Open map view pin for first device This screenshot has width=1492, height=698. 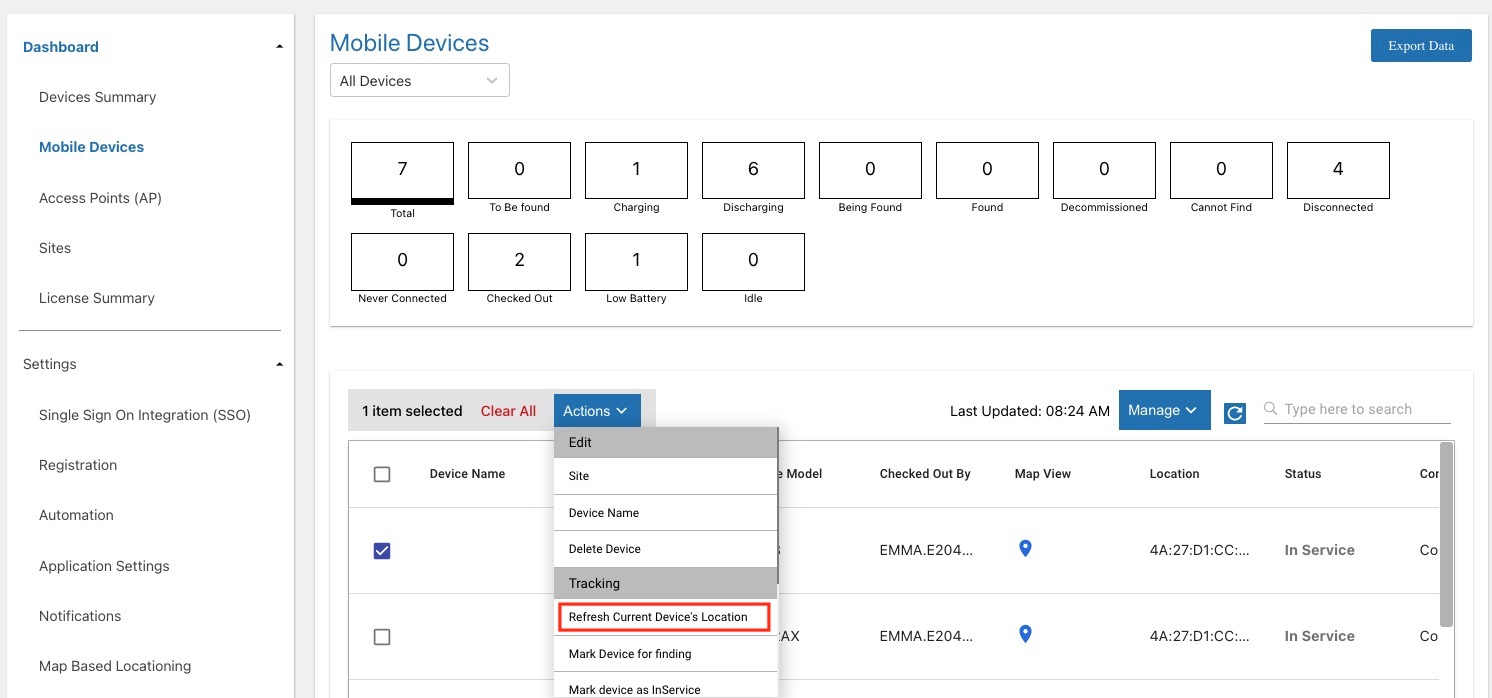(x=1024, y=548)
